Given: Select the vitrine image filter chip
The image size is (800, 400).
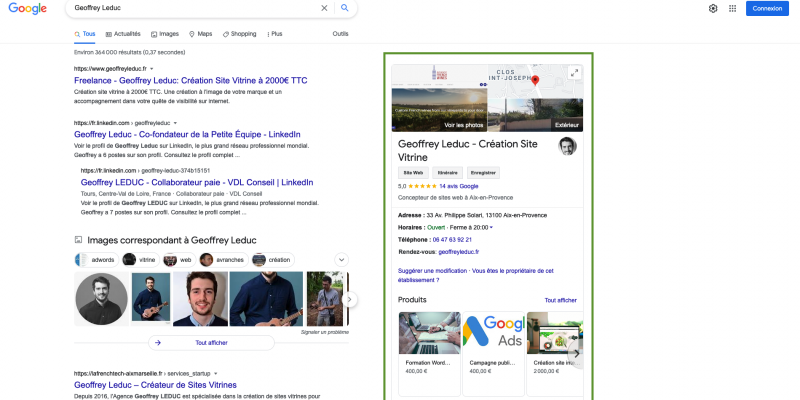Looking at the screenshot, I should [x=141, y=260].
